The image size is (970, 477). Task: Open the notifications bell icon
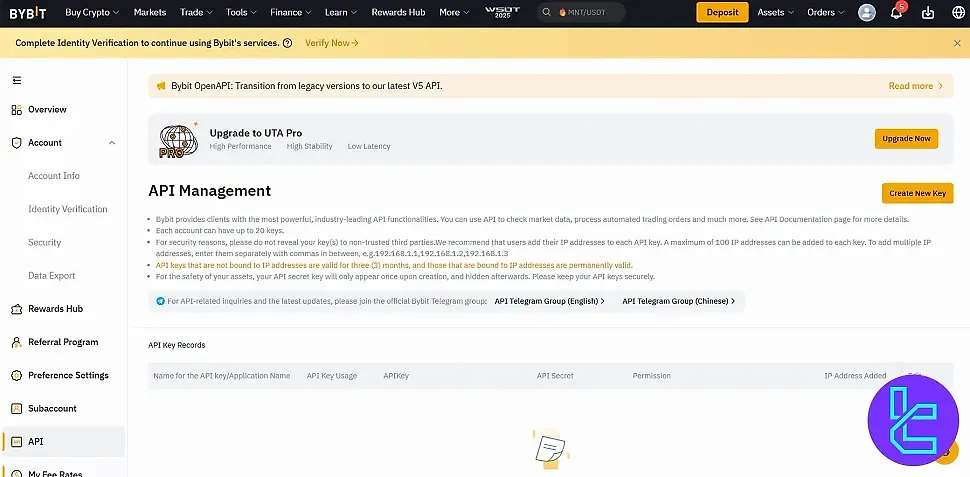[896, 13]
